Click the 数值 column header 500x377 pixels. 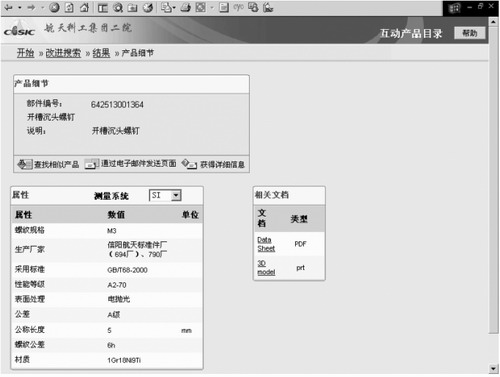(116, 215)
